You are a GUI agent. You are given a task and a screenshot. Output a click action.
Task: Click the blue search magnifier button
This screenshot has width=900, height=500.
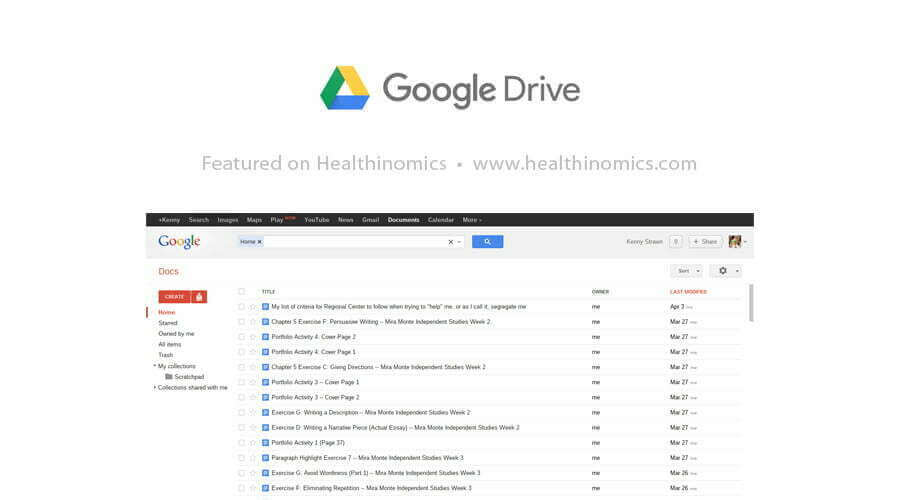pyautogui.click(x=487, y=242)
